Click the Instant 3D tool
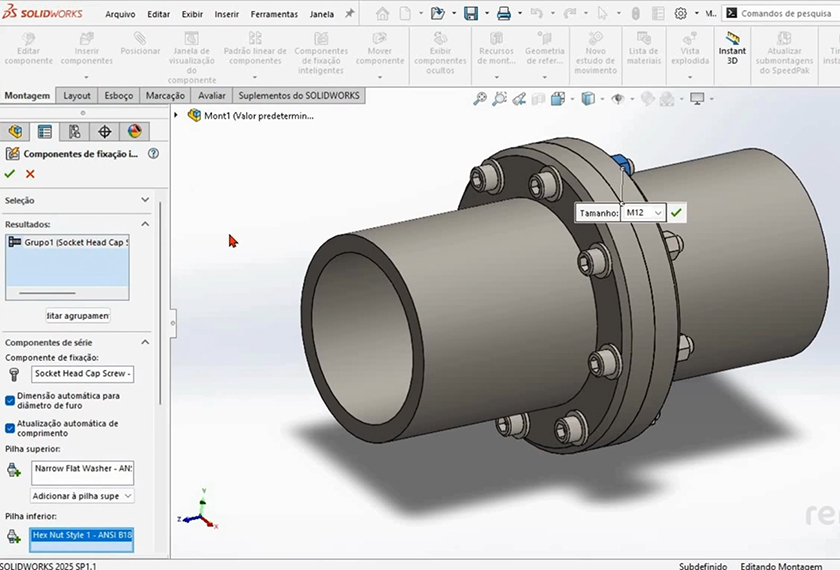Image resolution: width=840 pixels, height=570 pixels. coord(732,44)
